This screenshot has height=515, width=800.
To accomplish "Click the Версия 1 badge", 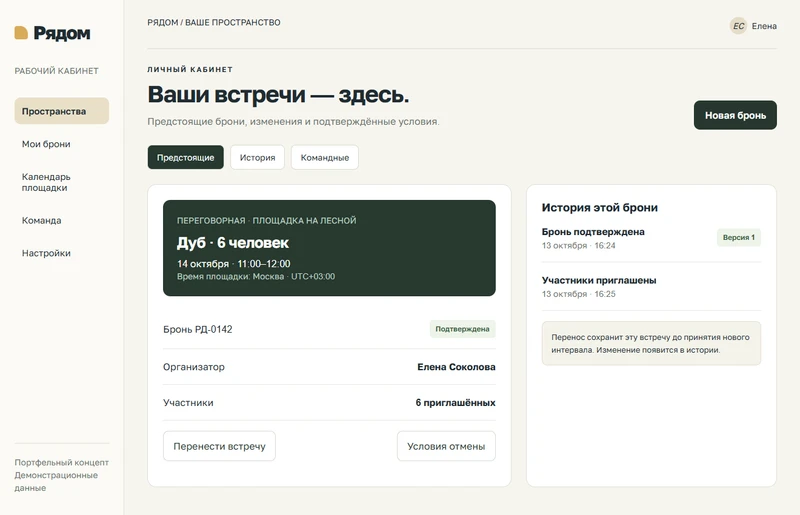I will tap(739, 237).
